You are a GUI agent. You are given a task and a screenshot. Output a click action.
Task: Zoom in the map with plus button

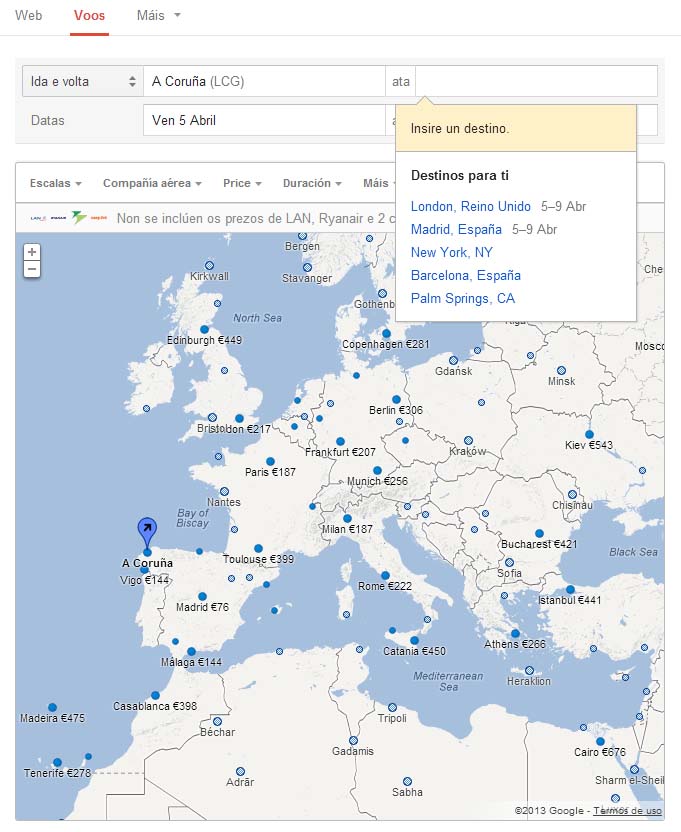32,252
